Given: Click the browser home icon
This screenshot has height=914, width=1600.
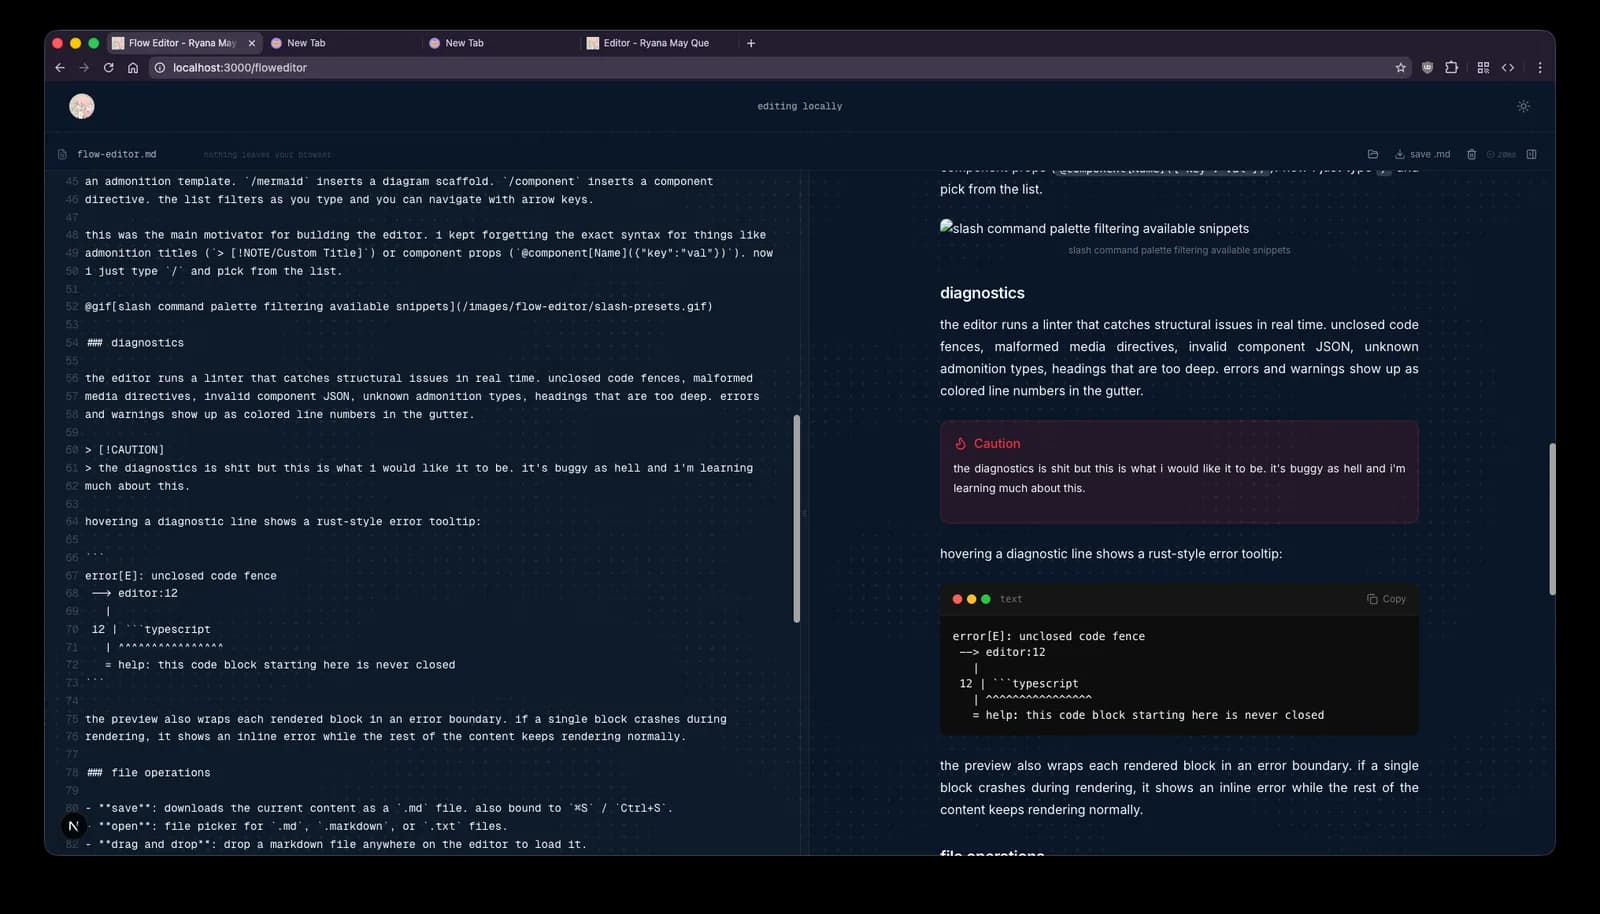Looking at the screenshot, I should (133, 68).
